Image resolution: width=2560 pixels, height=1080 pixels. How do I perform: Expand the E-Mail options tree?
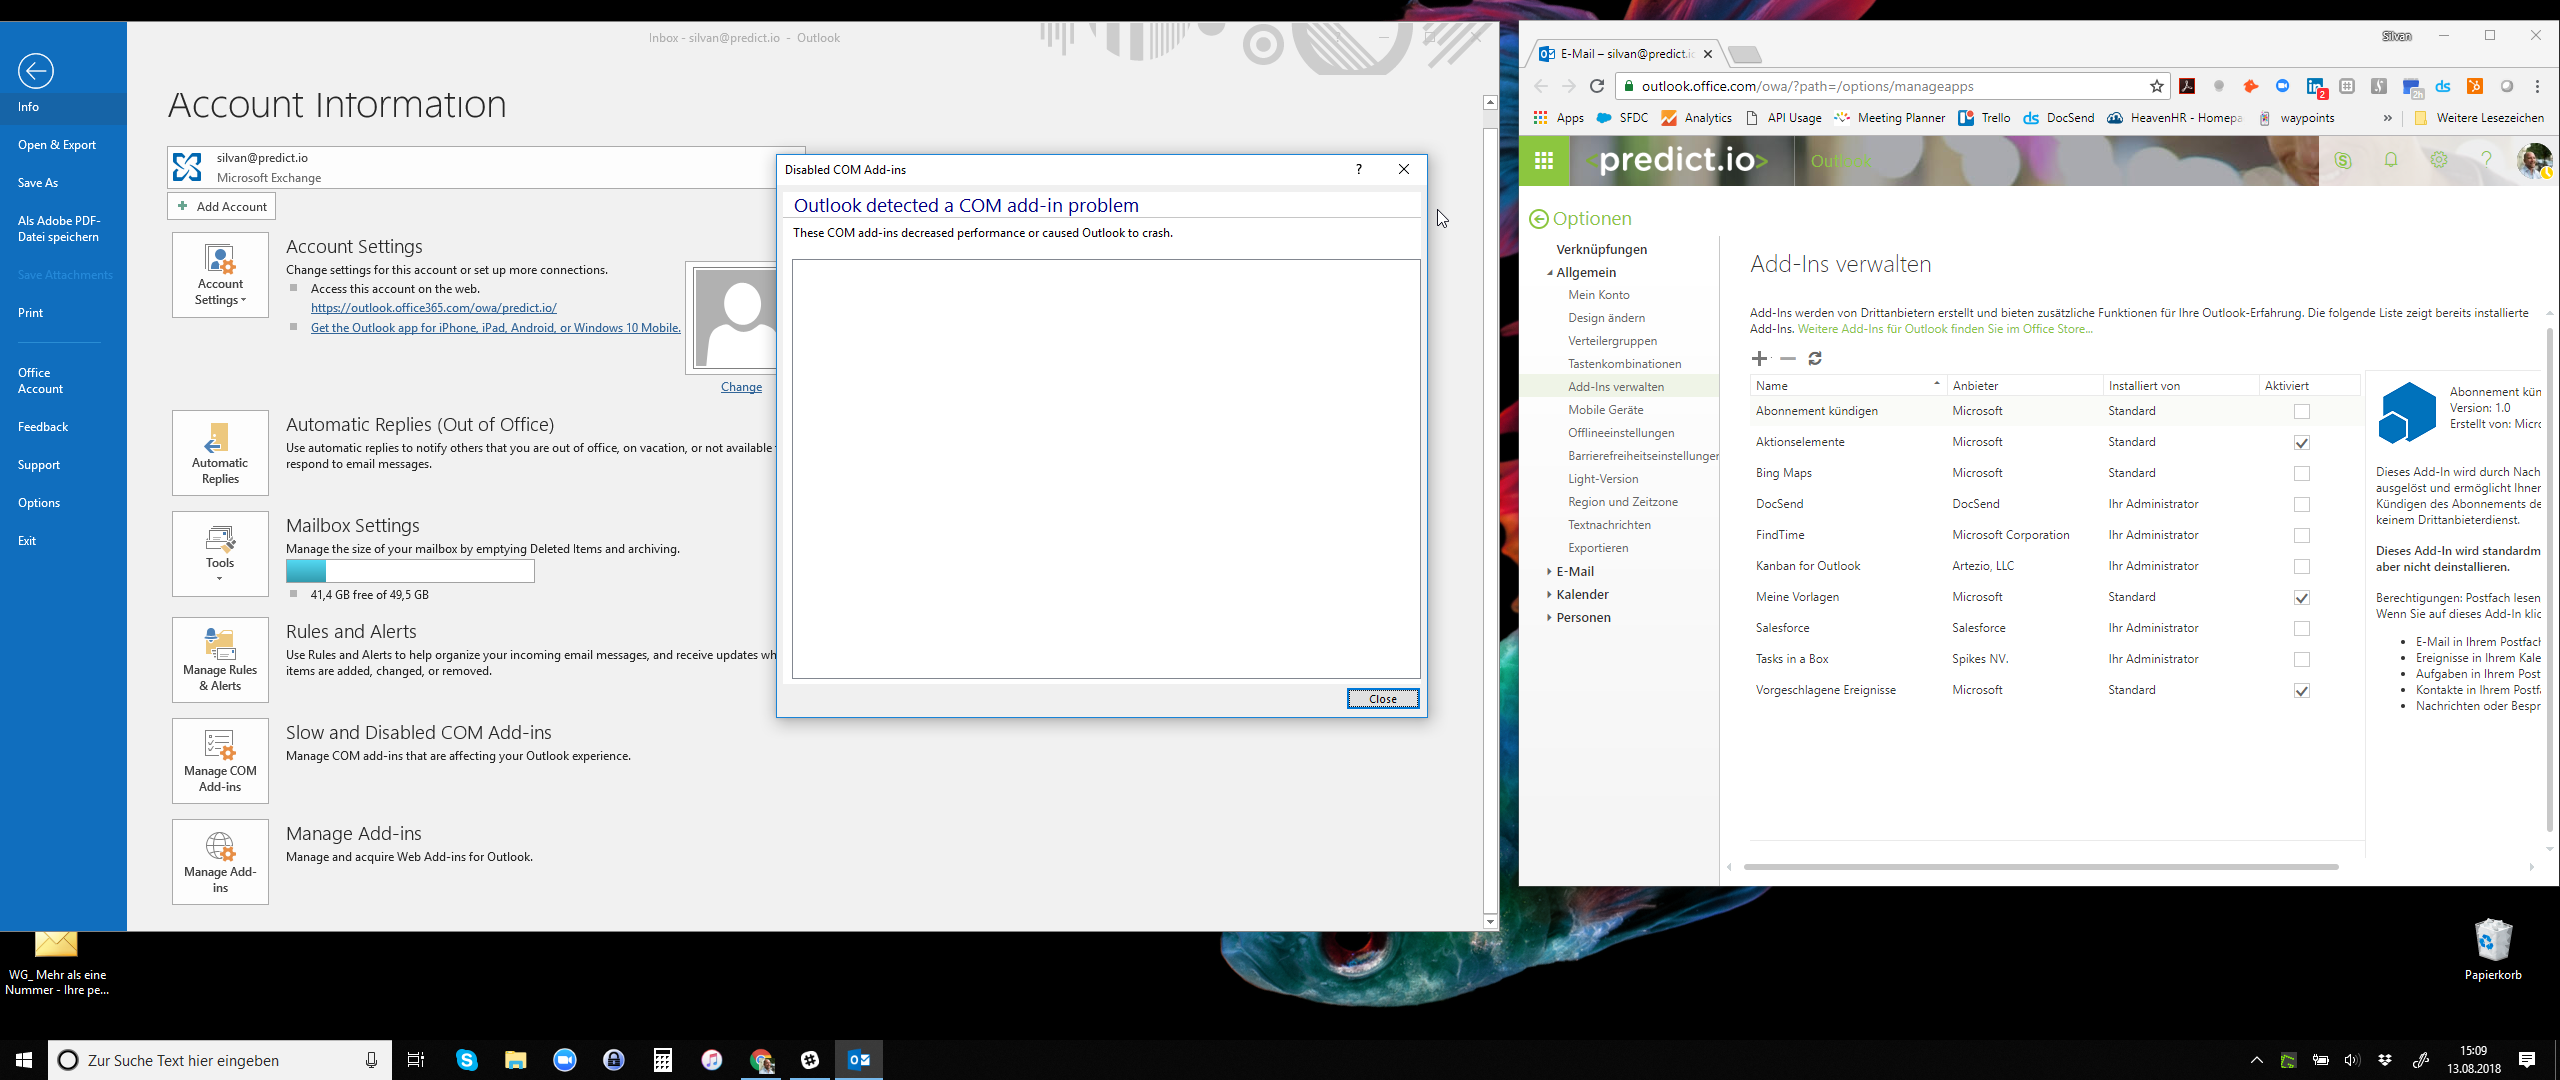click(1549, 571)
